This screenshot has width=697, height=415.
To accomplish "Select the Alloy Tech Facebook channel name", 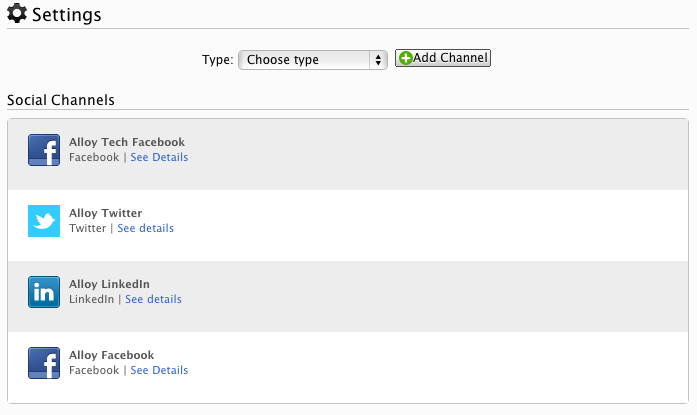I will 127,142.
